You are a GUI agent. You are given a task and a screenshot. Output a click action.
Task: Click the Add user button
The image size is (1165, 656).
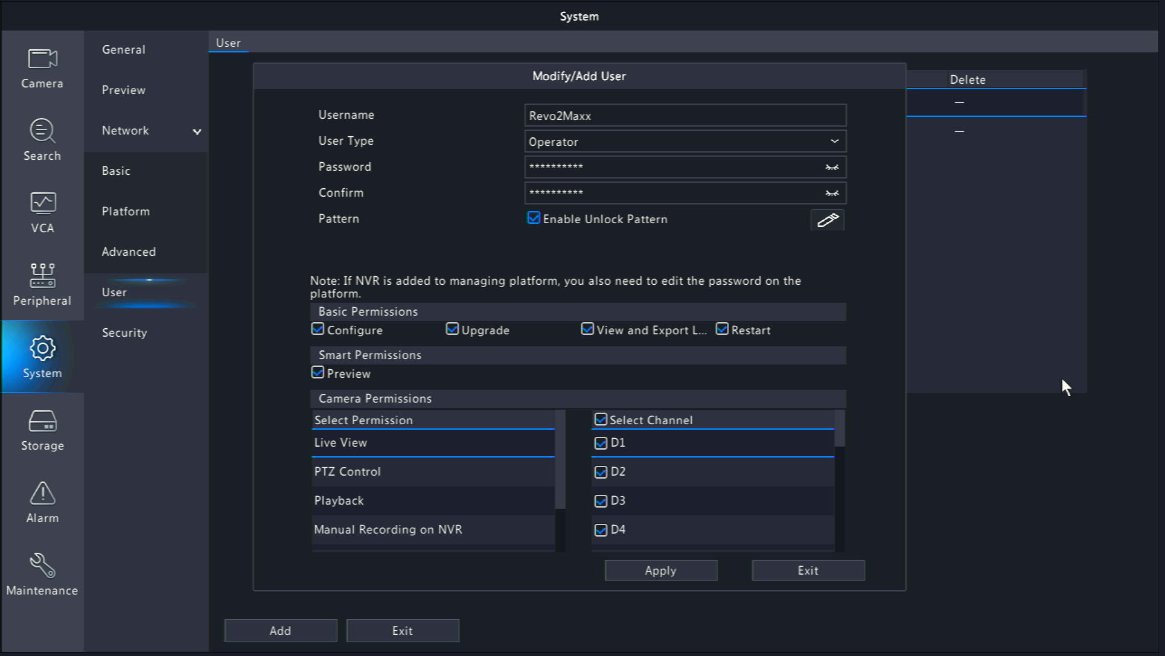click(x=281, y=631)
